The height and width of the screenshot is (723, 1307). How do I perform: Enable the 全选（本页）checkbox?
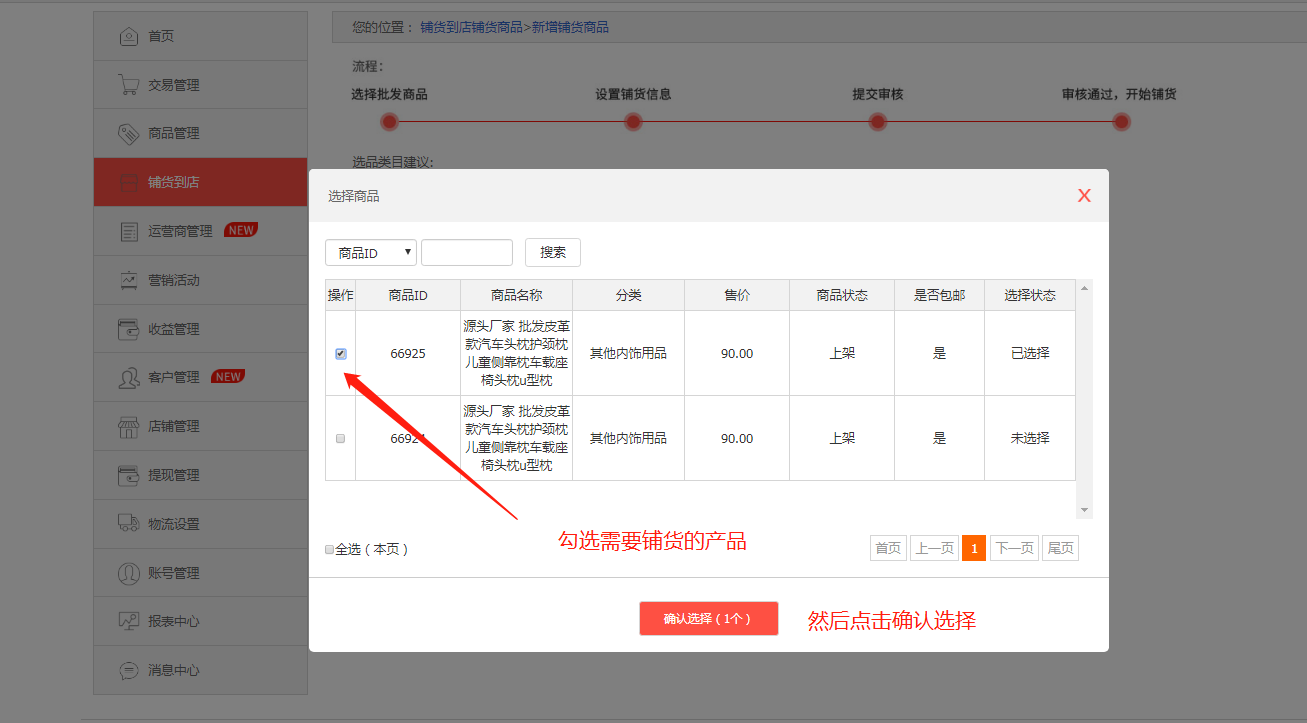pos(329,549)
